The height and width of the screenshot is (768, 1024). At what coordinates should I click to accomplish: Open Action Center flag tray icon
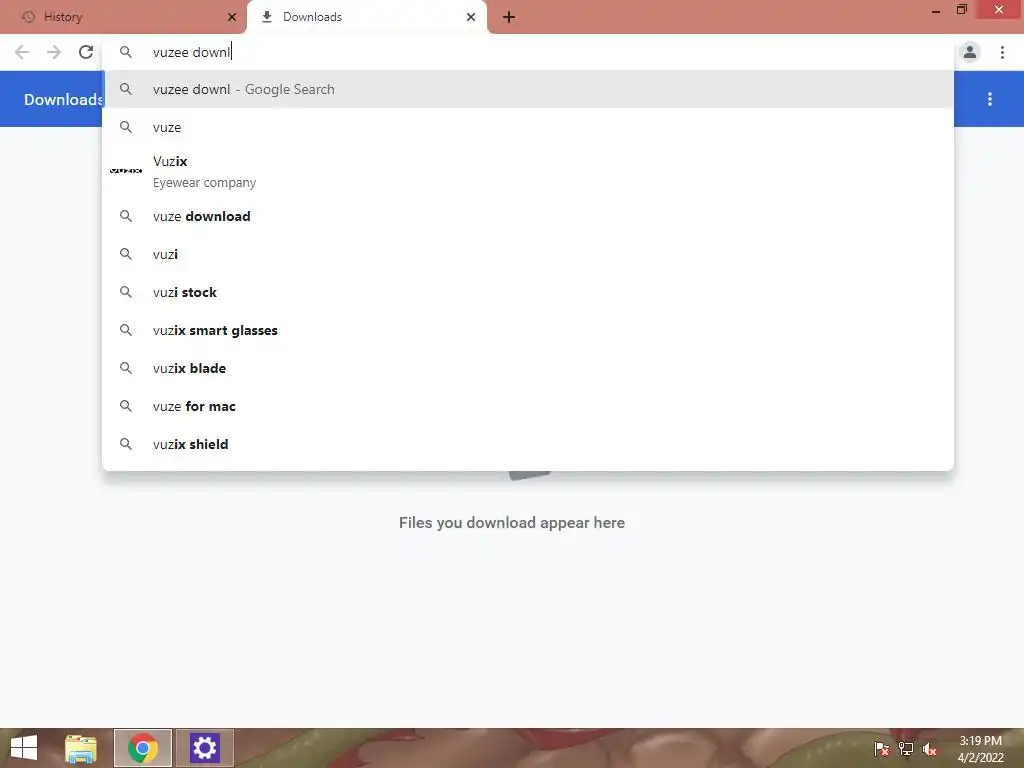(882, 748)
